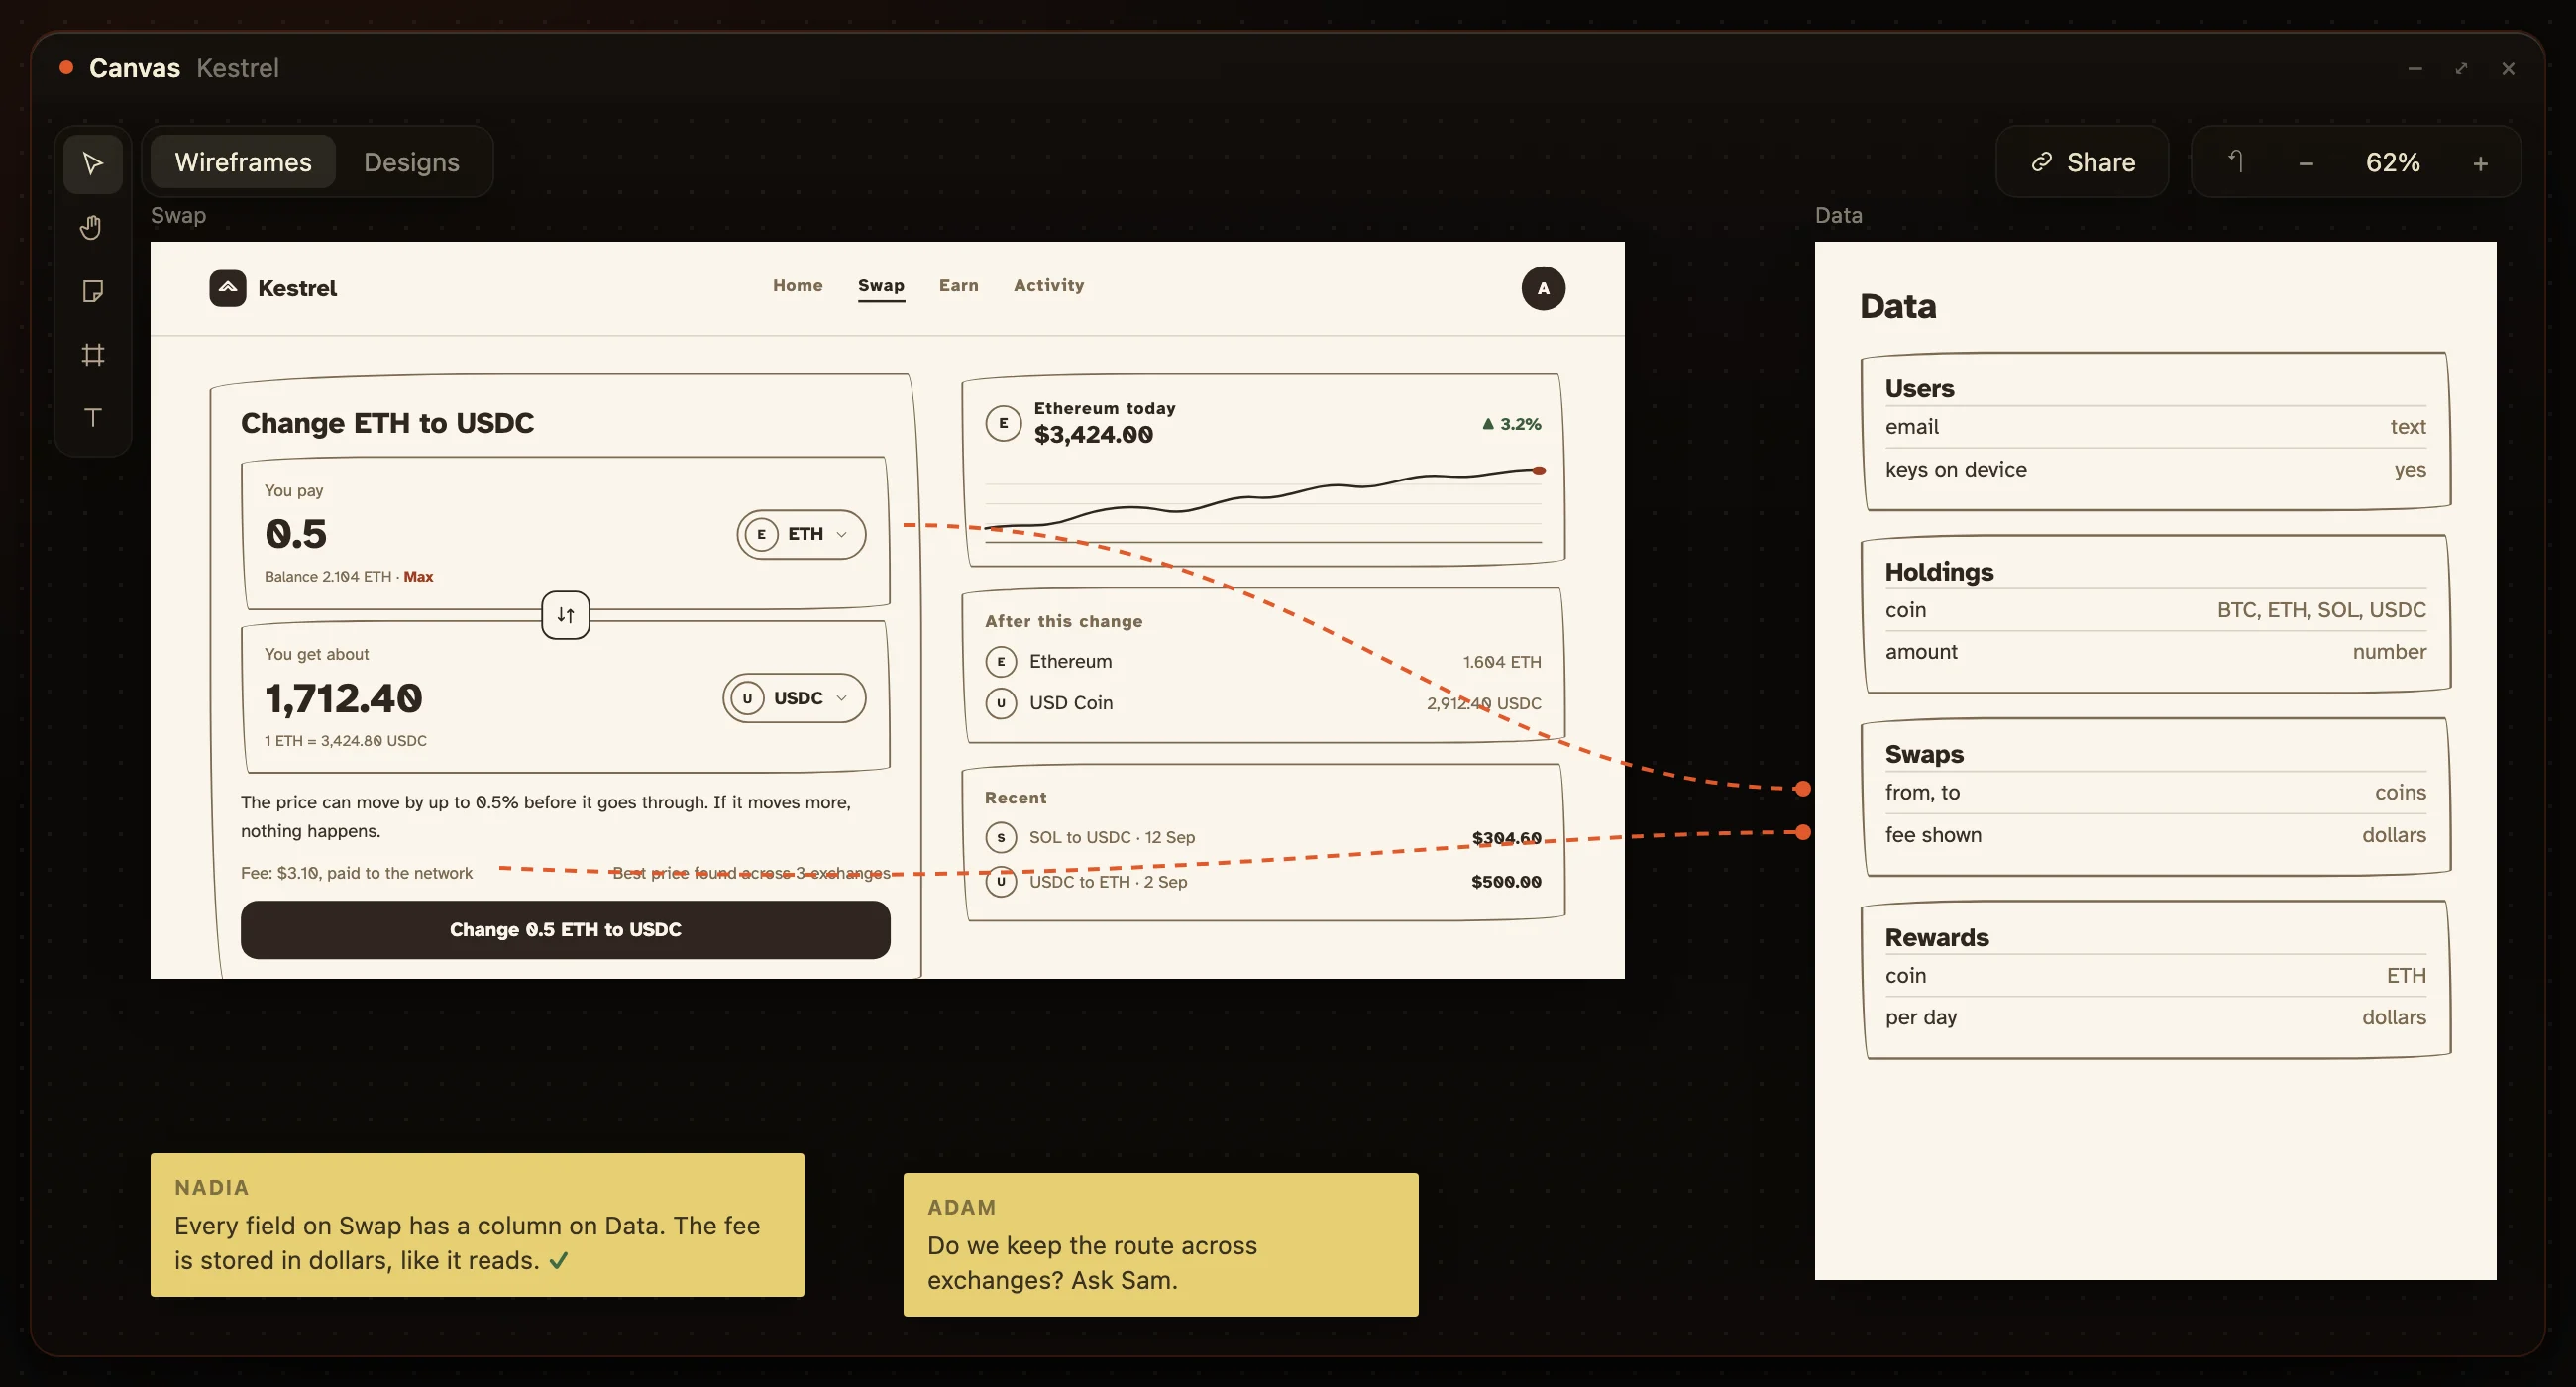Open the USDC coin dropdown

pyautogui.click(x=794, y=698)
